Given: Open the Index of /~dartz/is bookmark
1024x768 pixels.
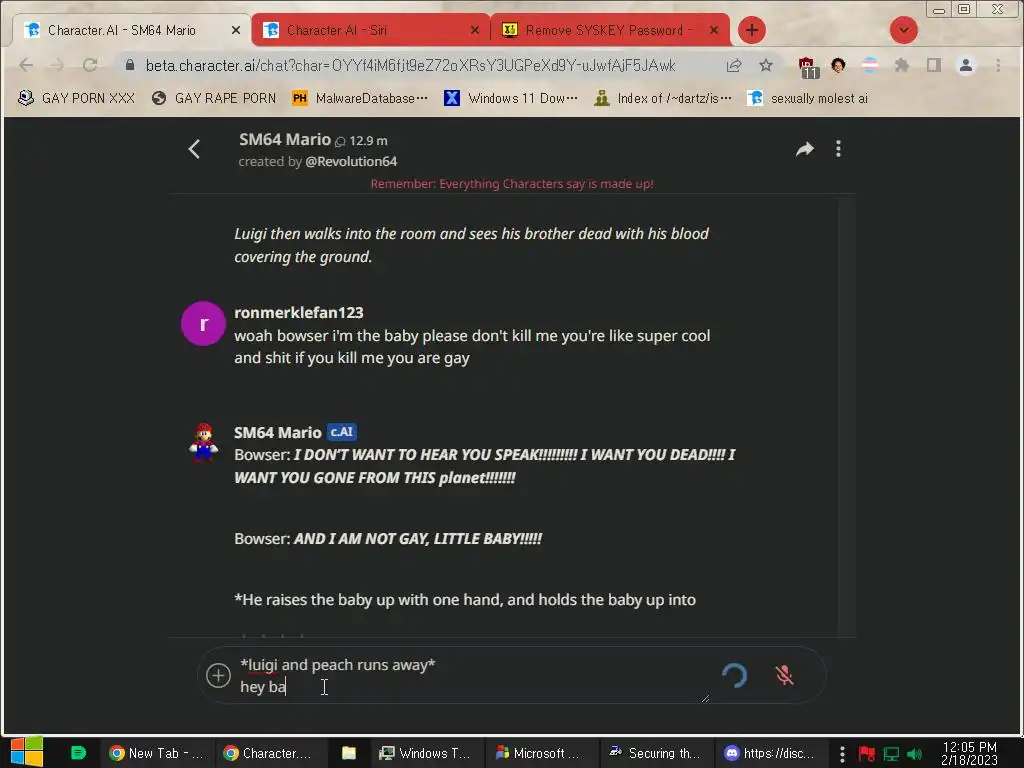Looking at the screenshot, I should (x=663, y=98).
